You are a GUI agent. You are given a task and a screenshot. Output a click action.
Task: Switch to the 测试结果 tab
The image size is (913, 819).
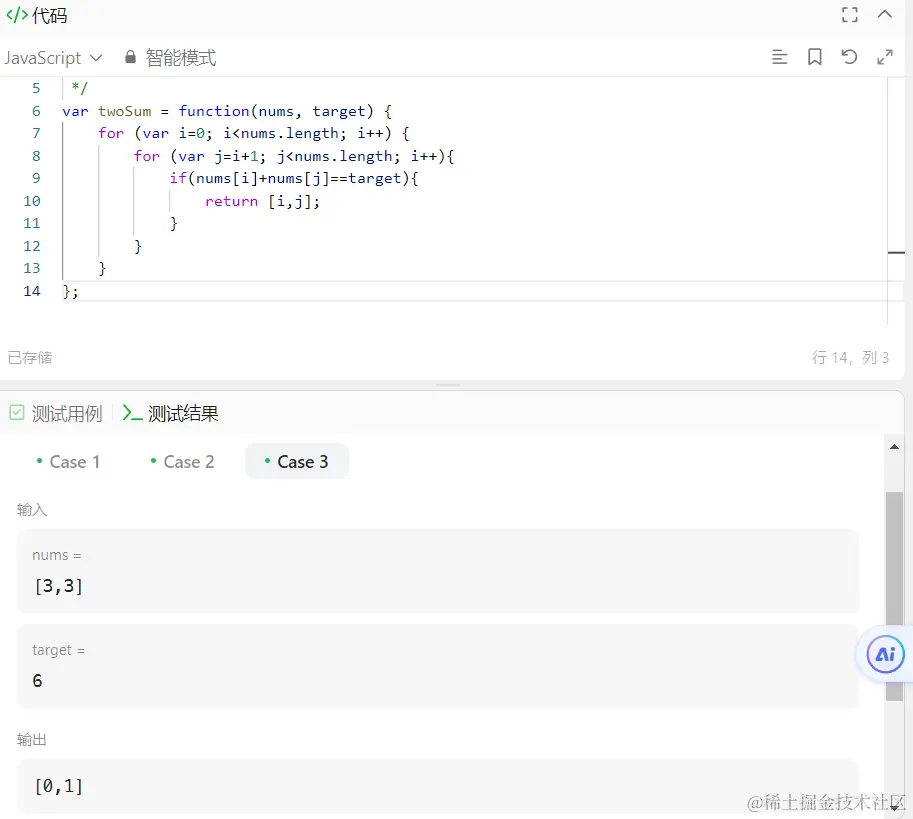[x=183, y=413]
